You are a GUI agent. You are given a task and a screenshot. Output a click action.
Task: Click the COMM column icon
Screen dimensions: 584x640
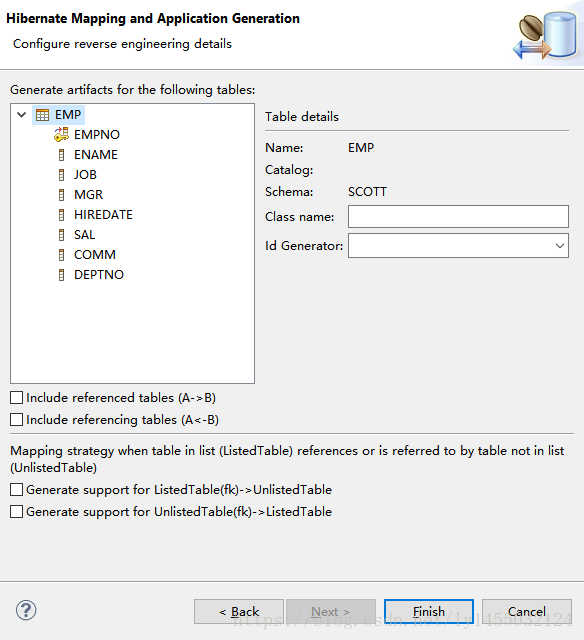coord(62,255)
